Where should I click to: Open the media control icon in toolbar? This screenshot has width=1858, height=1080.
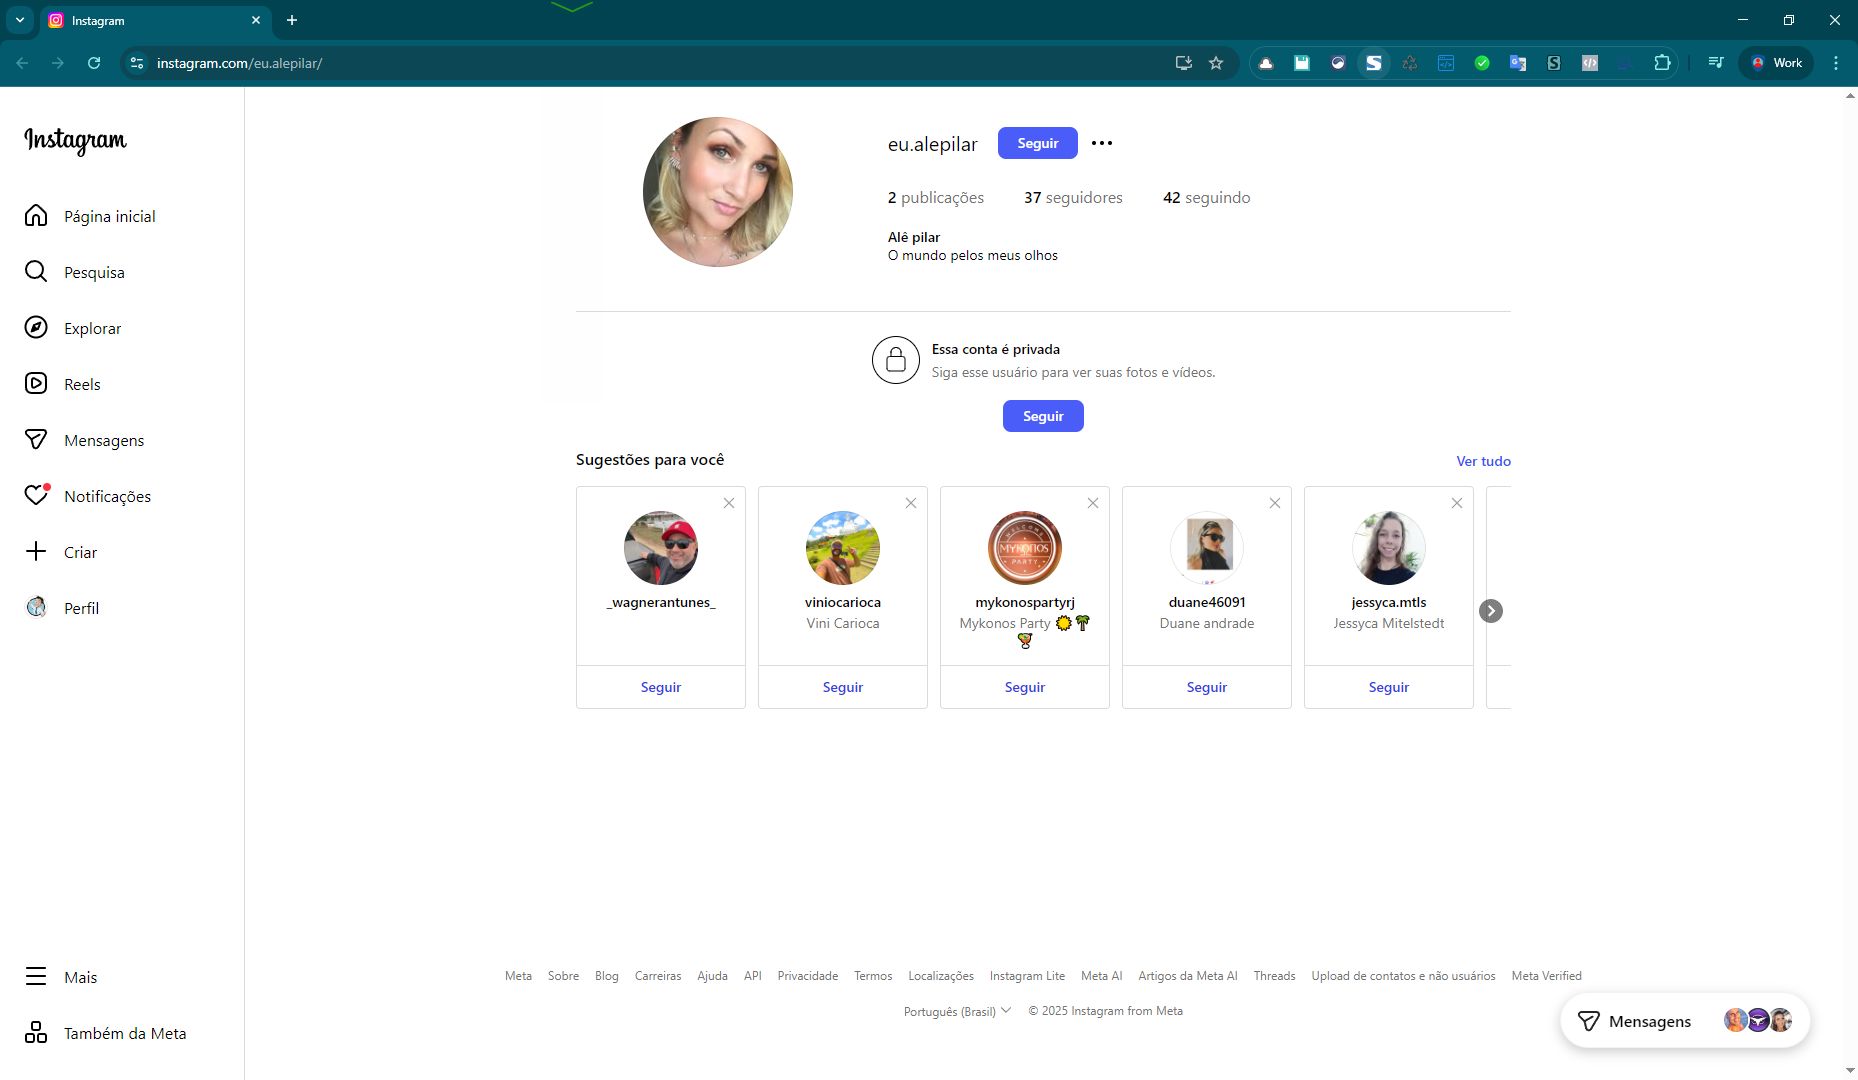(1716, 63)
